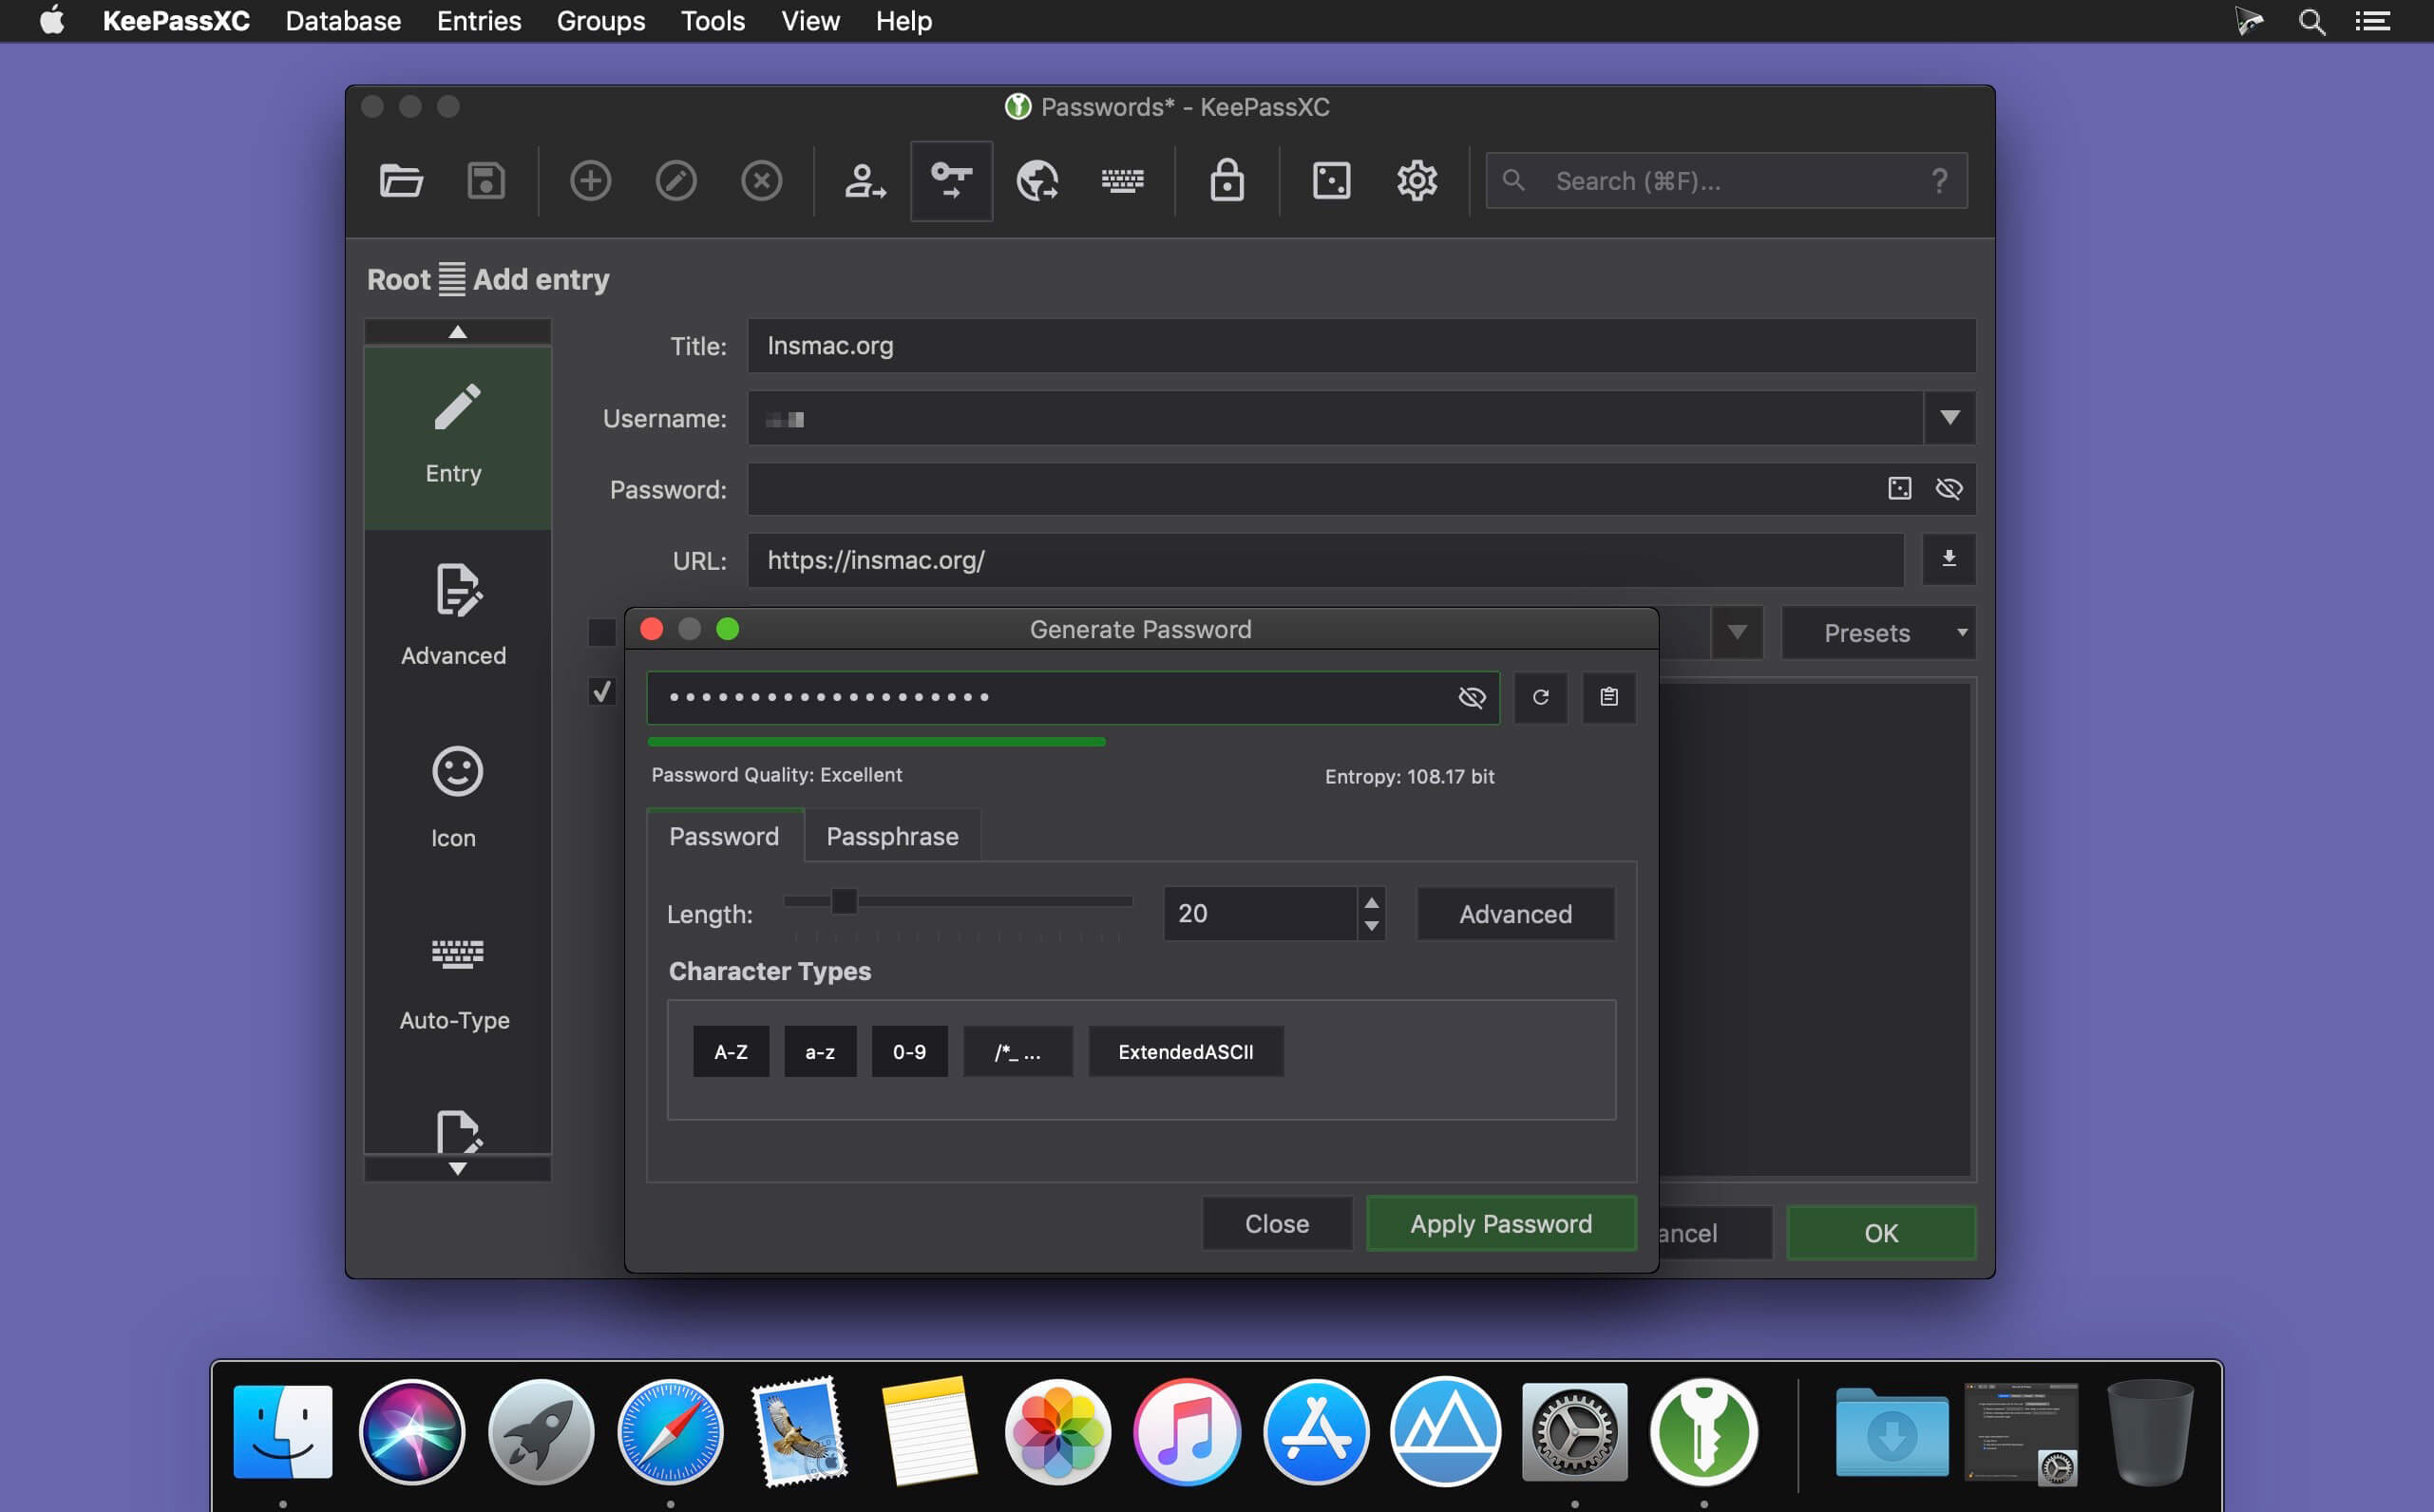Click the copy username toolbar icon
The image size is (2434, 1512).
point(864,181)
